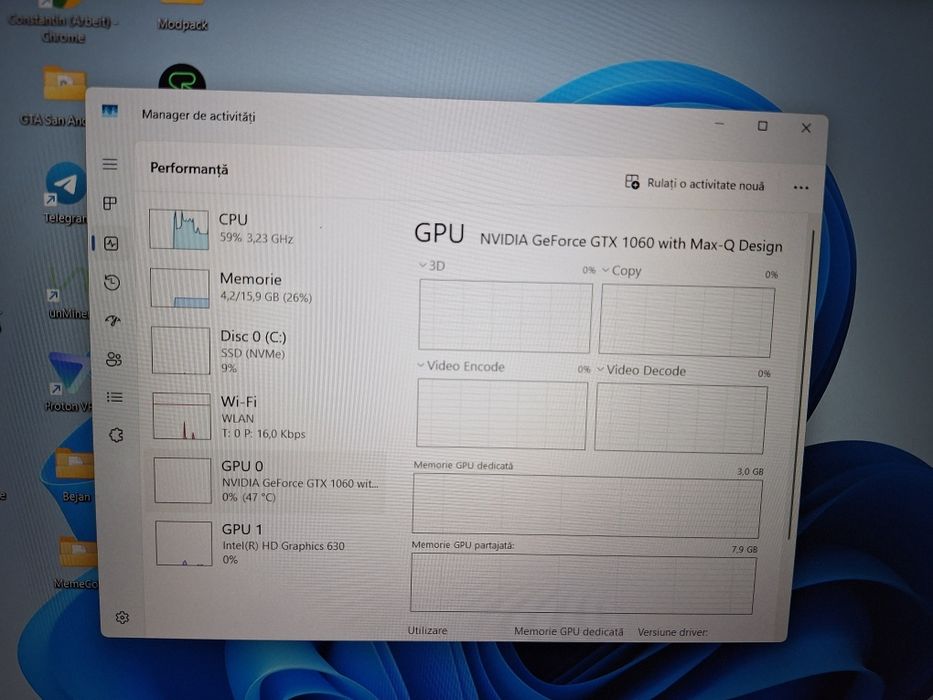Maximize the Task Manager window
Viewport: 933px width, 700px height.
(762, 126)
